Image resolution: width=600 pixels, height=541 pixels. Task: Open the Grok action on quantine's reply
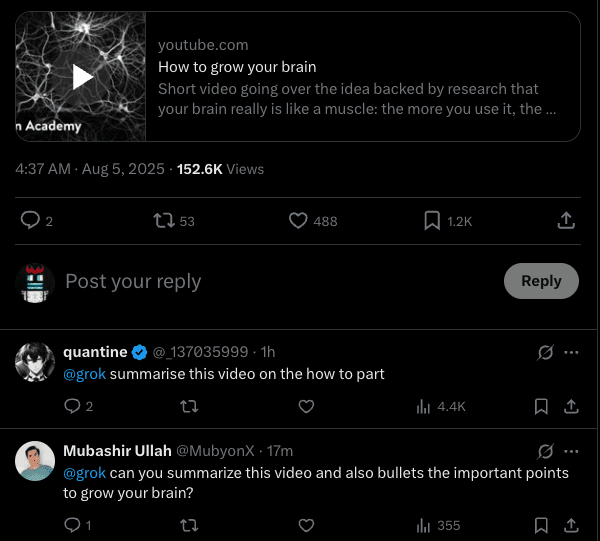546,352
